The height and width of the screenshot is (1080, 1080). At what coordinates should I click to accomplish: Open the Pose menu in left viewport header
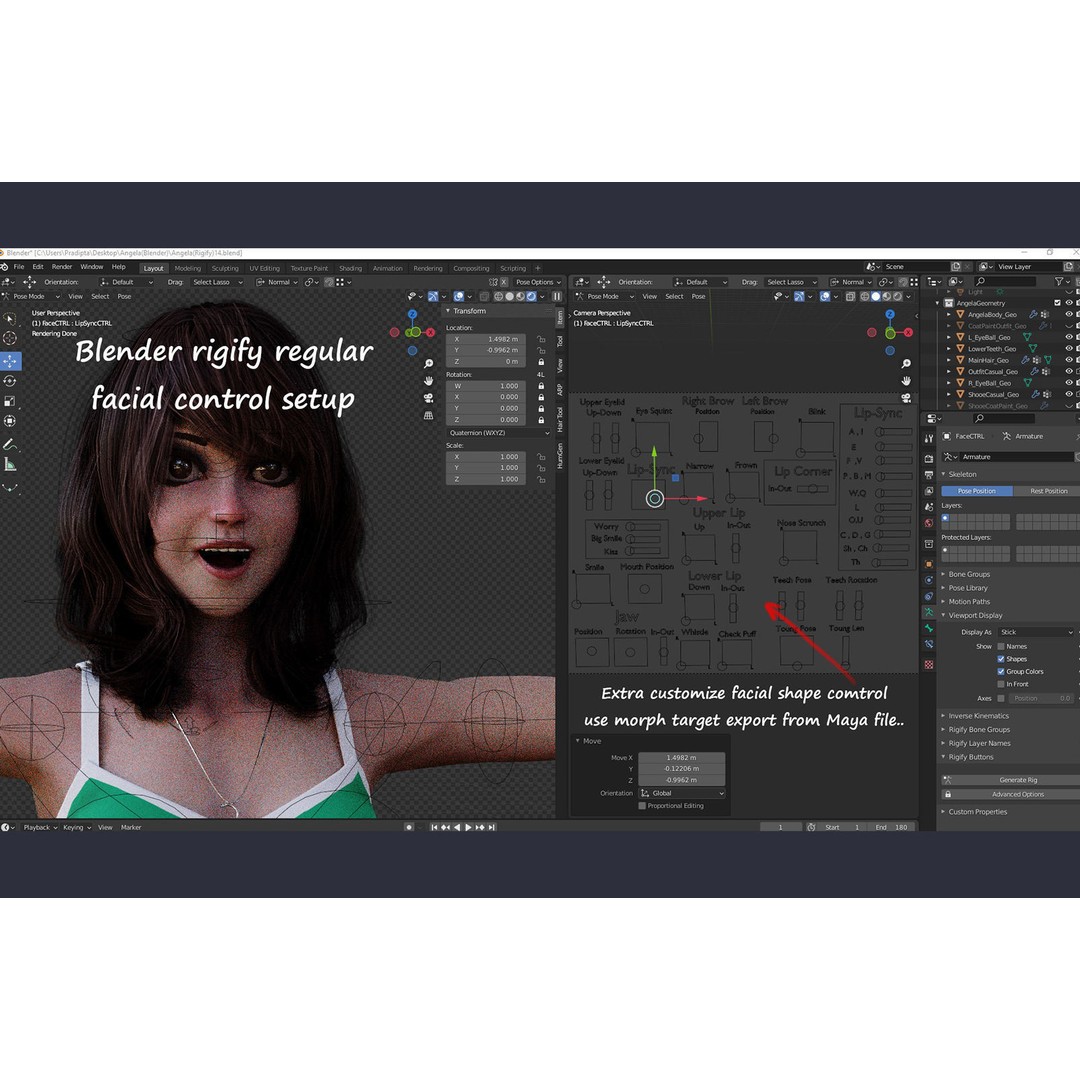pyautogui.click(x=124, y=297)
